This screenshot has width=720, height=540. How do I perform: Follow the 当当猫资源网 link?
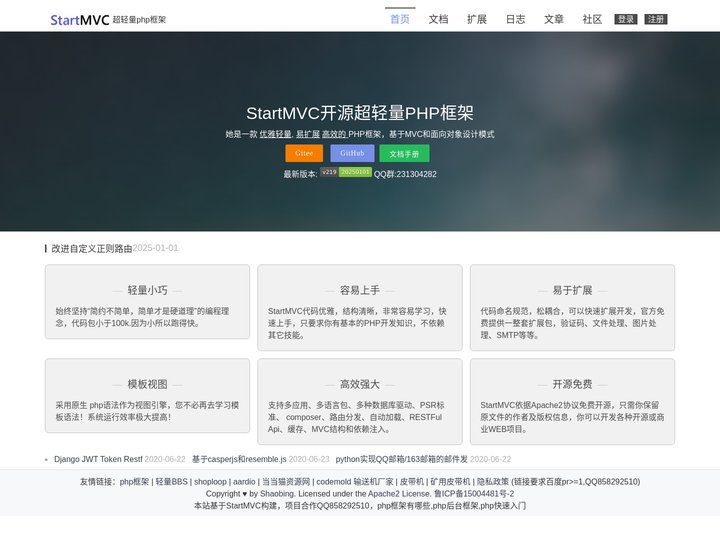point(286,482)
